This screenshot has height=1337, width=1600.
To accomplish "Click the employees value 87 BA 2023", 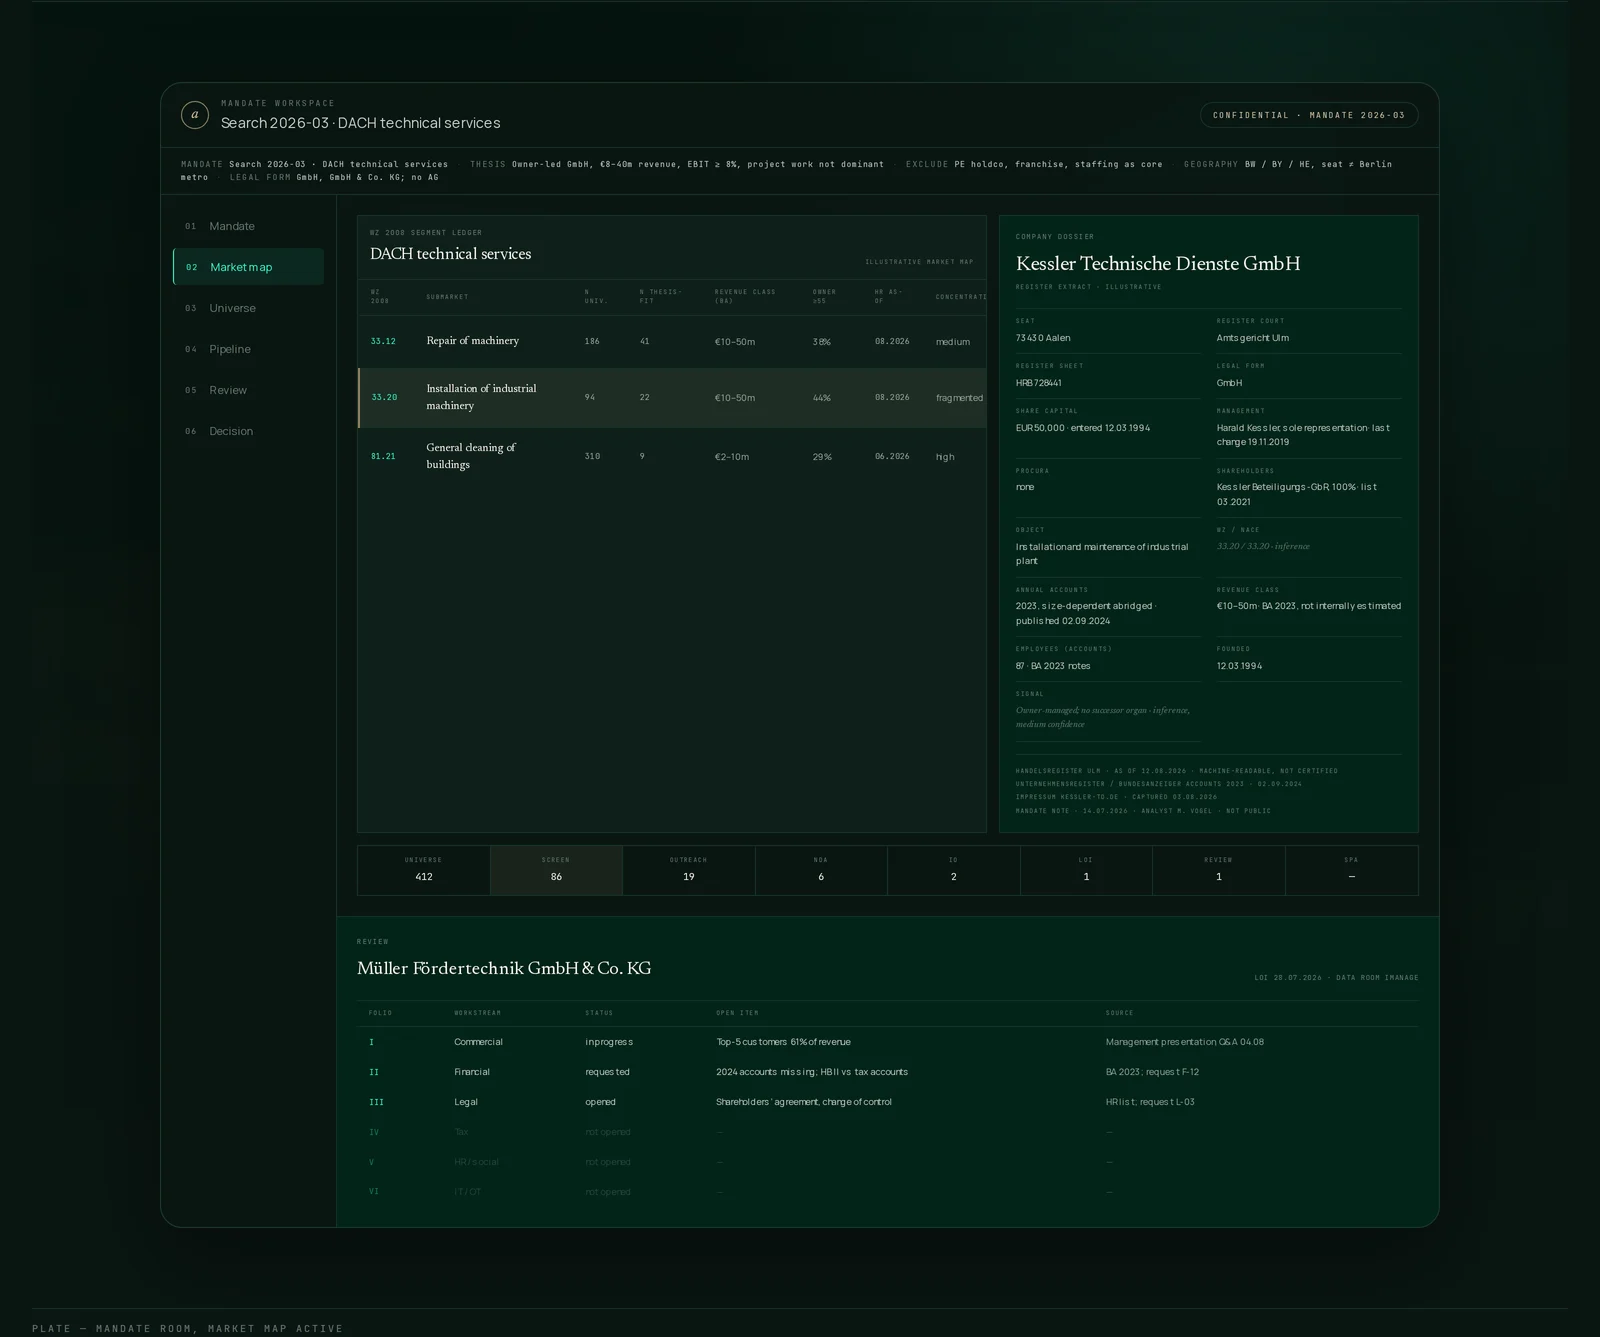I will (x=1053, y=666).
